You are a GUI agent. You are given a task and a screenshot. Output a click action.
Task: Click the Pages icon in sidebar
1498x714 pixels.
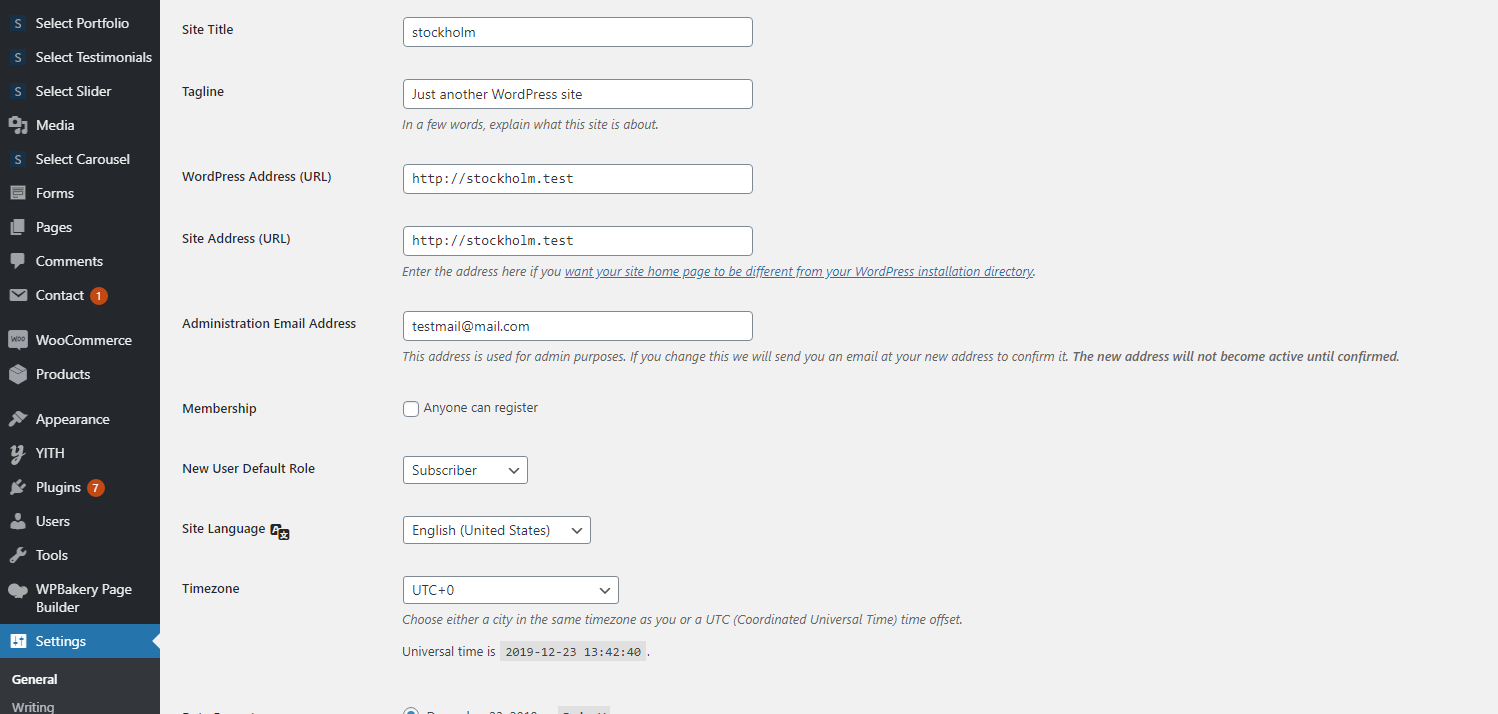tap(17, 227)
